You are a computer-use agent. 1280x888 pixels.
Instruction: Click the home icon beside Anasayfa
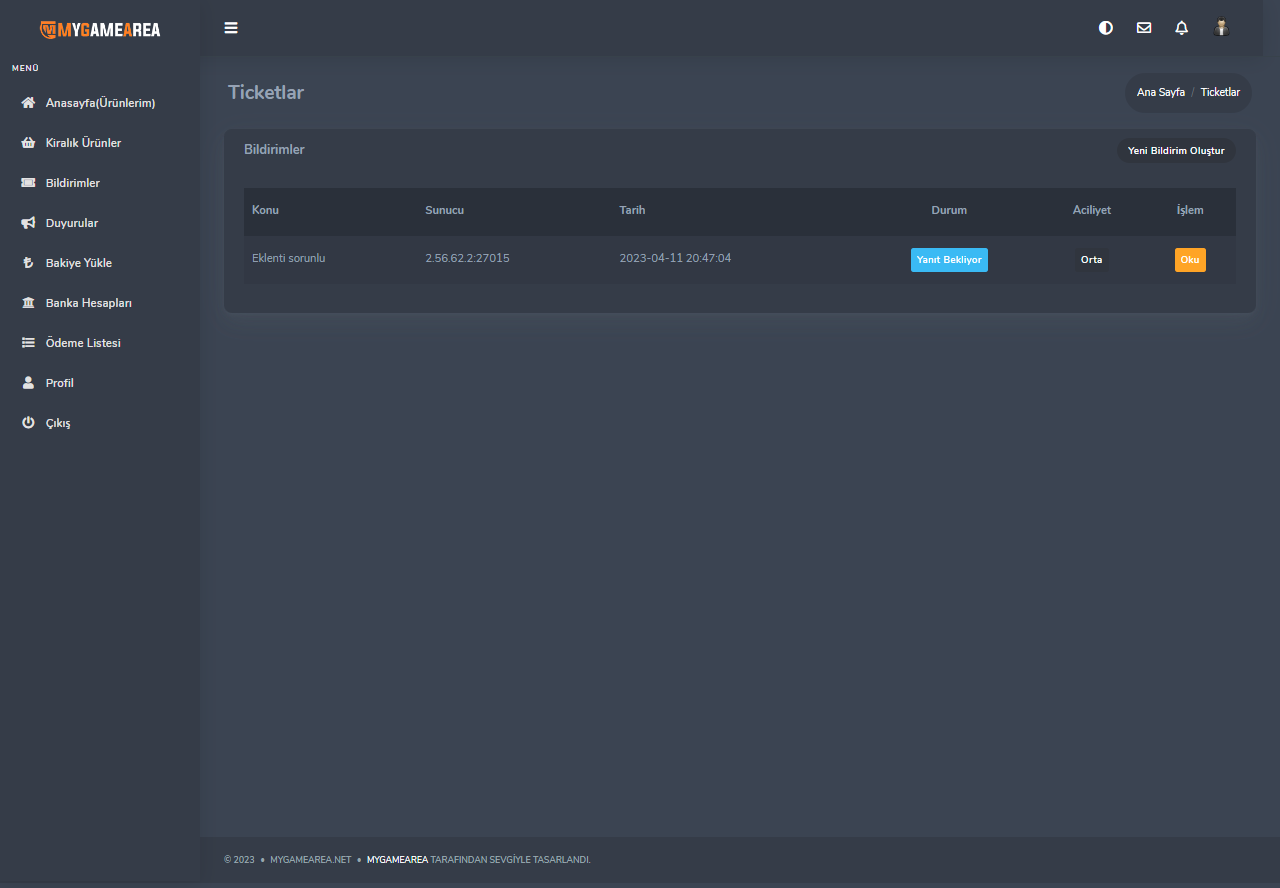28,103
